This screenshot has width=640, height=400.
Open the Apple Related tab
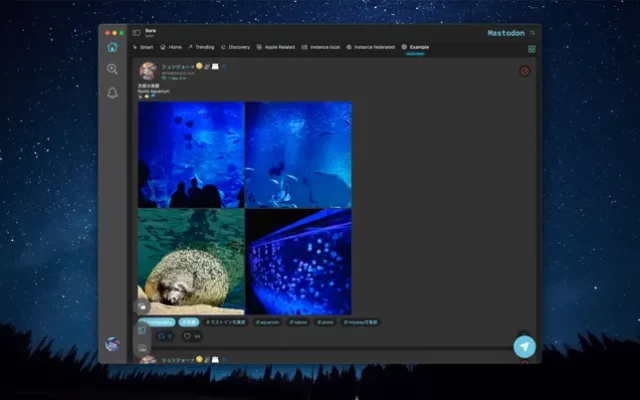click(x=276, y=47)
